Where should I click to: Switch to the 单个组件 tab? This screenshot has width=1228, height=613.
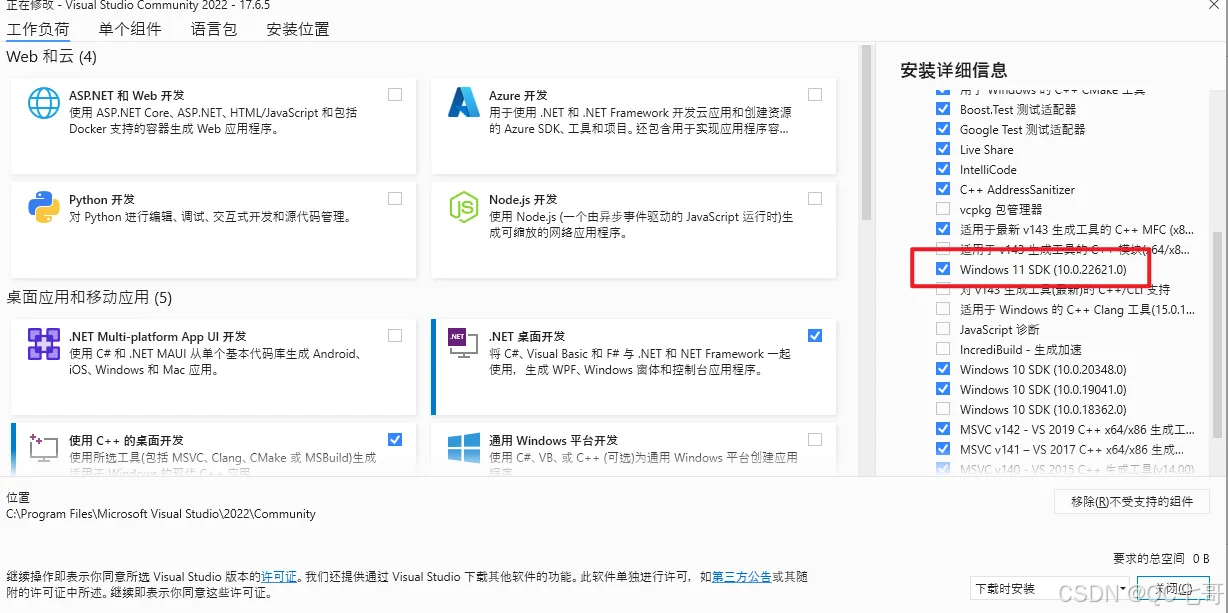pyautogui.click(x=130, y=29)
